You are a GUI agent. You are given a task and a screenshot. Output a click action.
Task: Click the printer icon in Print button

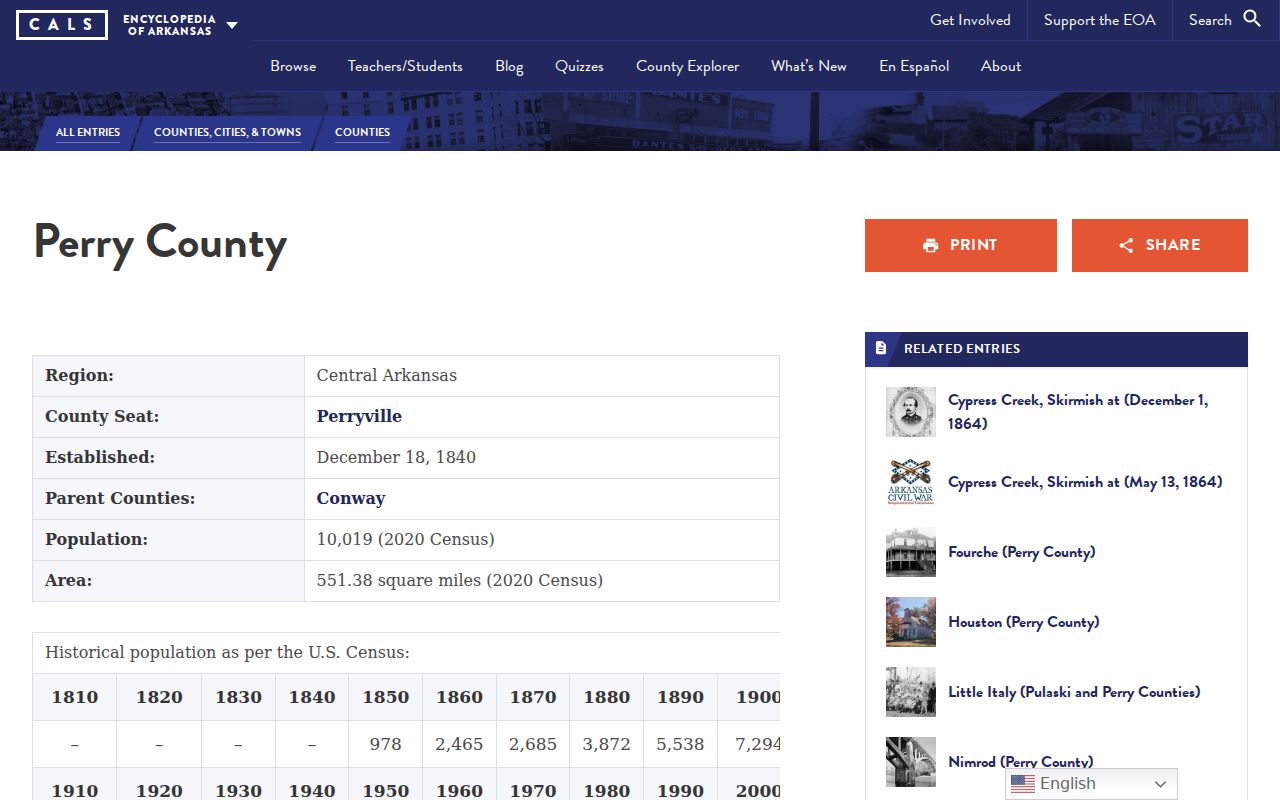coord(931,245)
